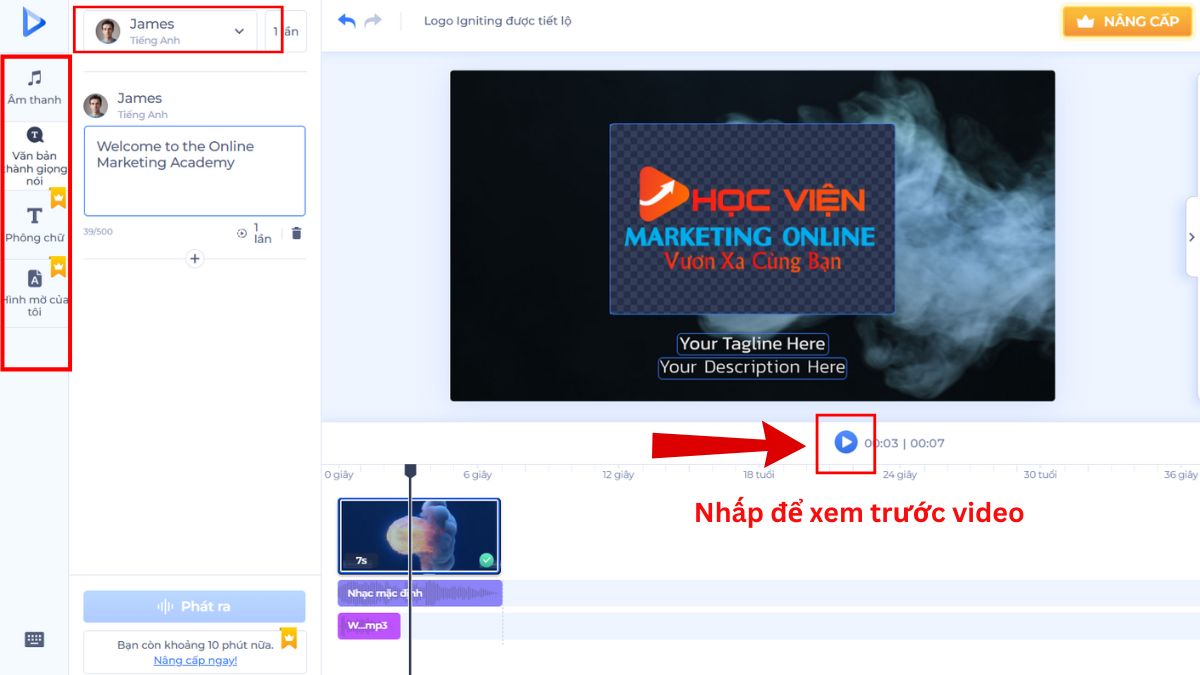
Task: Click the app logo at top left
Action: (35, 21)
